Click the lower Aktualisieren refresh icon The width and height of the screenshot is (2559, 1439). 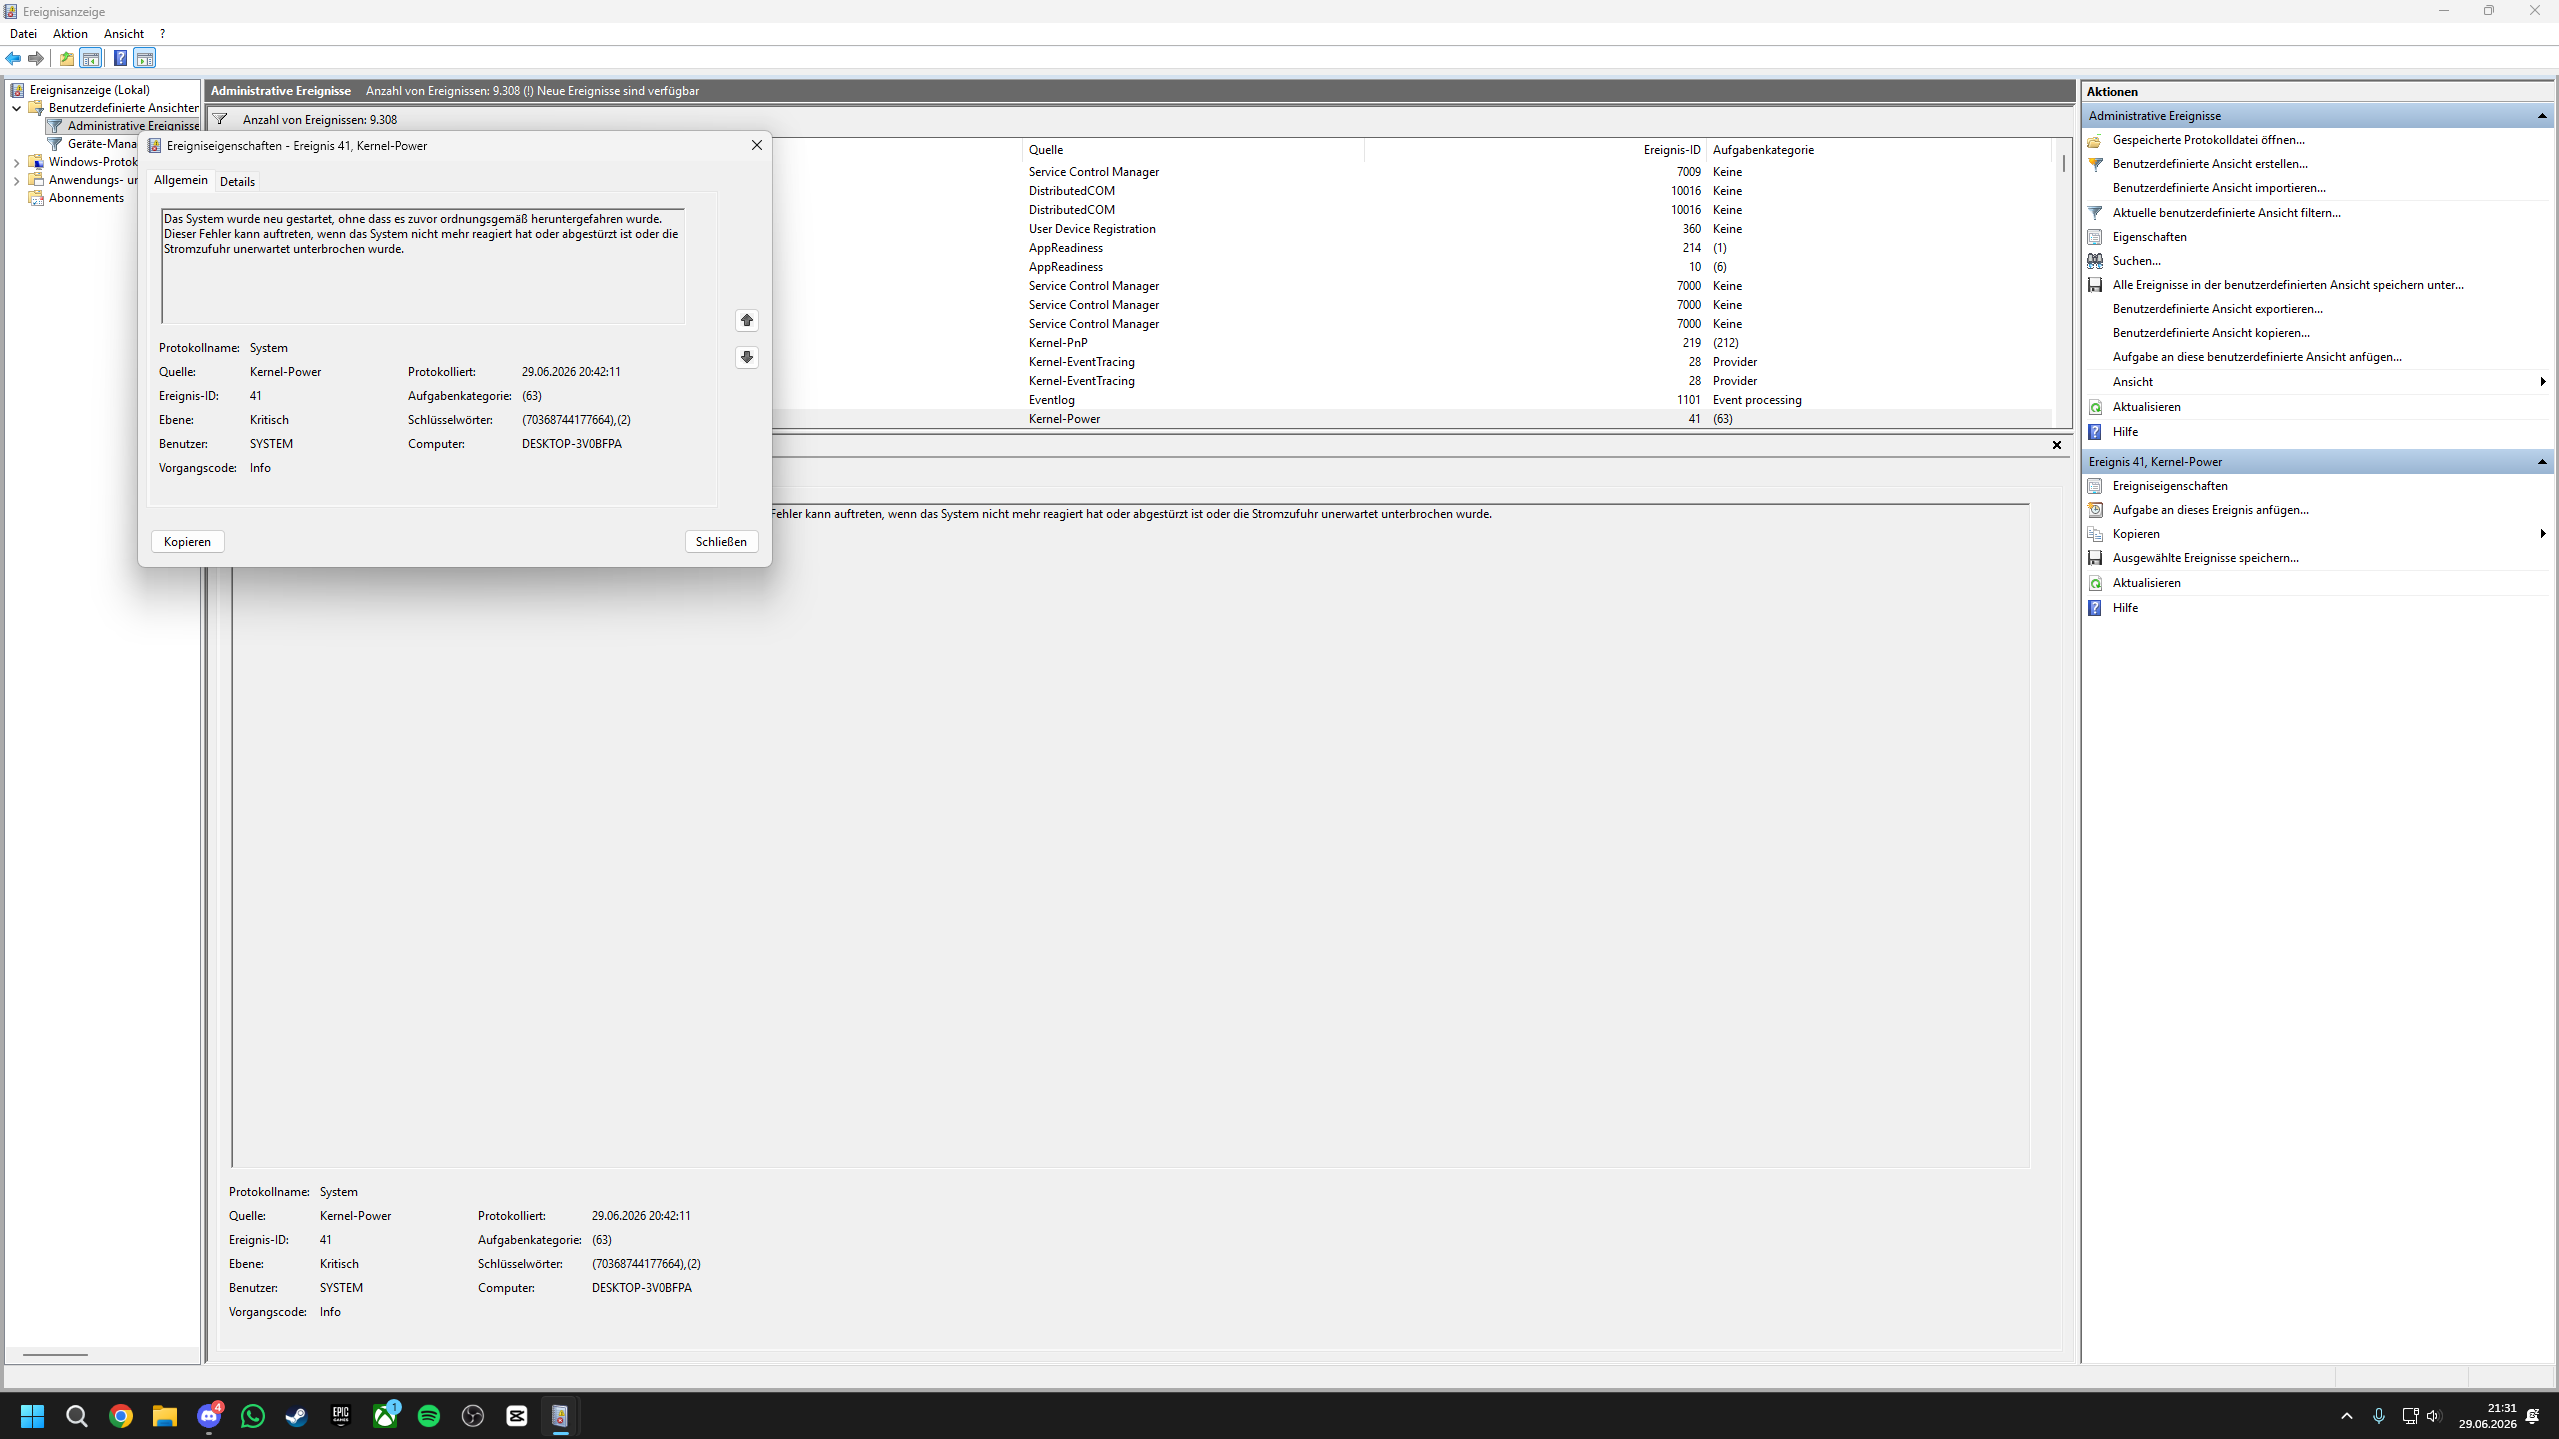[x=2095, y=583]
